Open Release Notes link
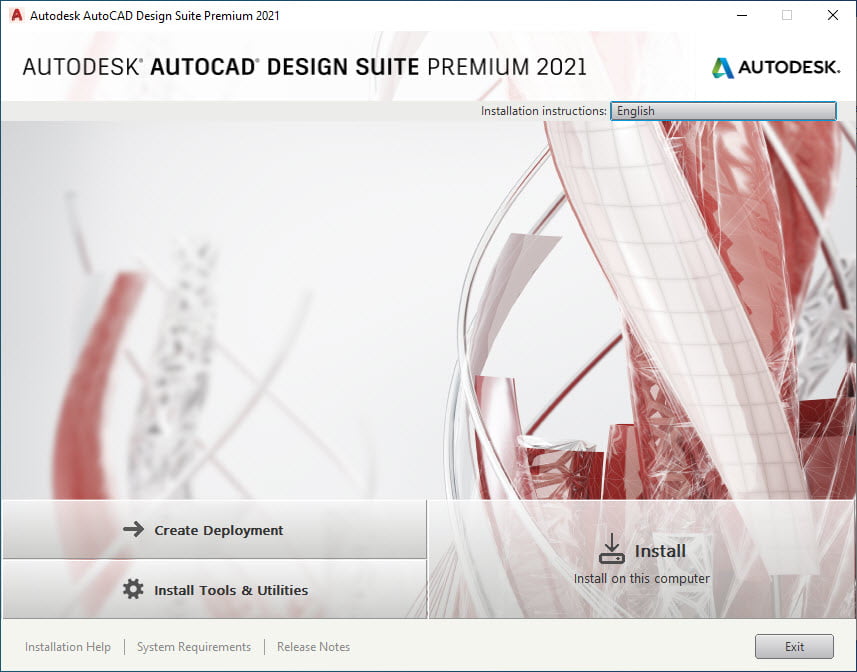Screen dimensions: 857x672 [313, 647]
